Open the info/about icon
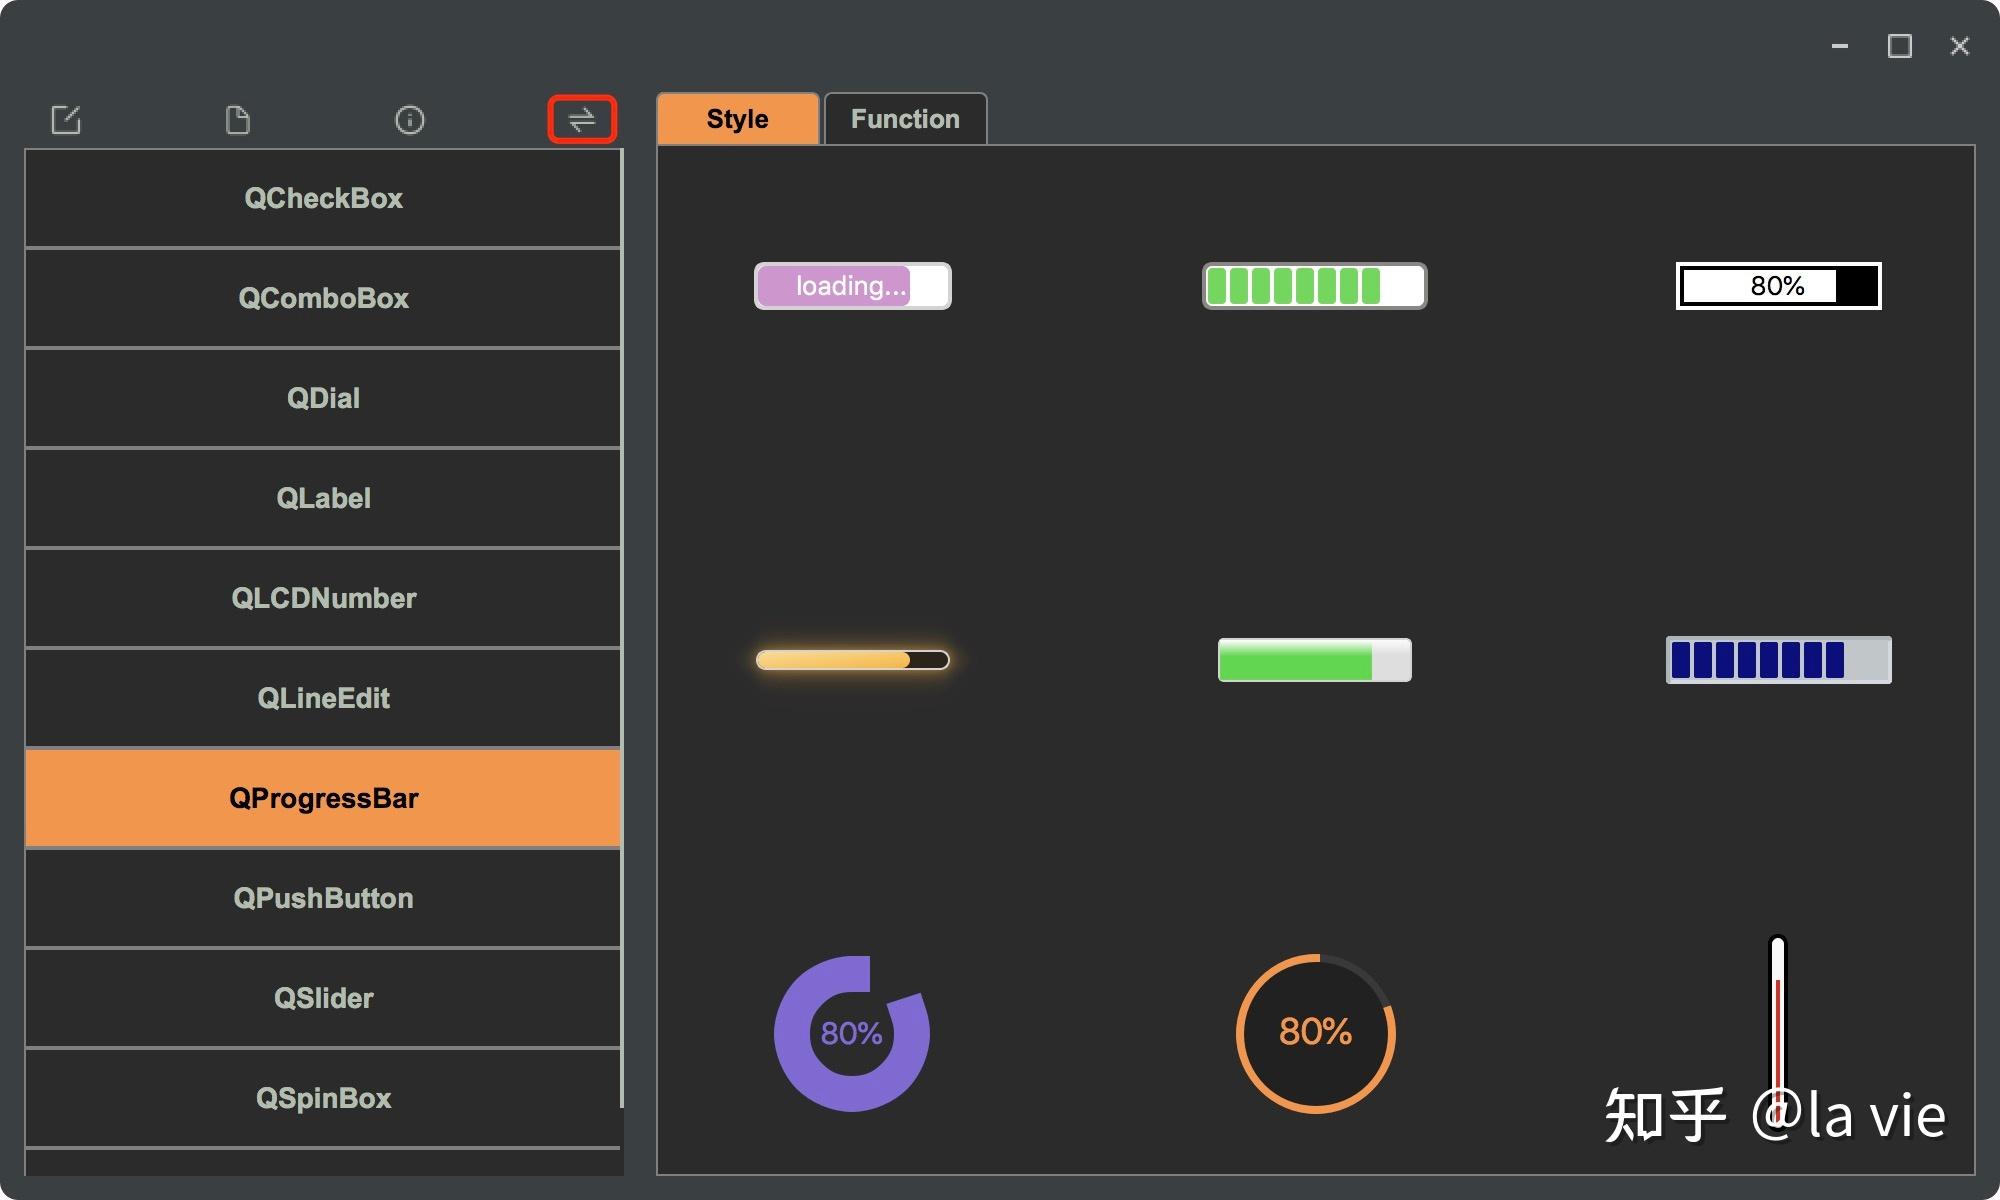 (410, 119)
